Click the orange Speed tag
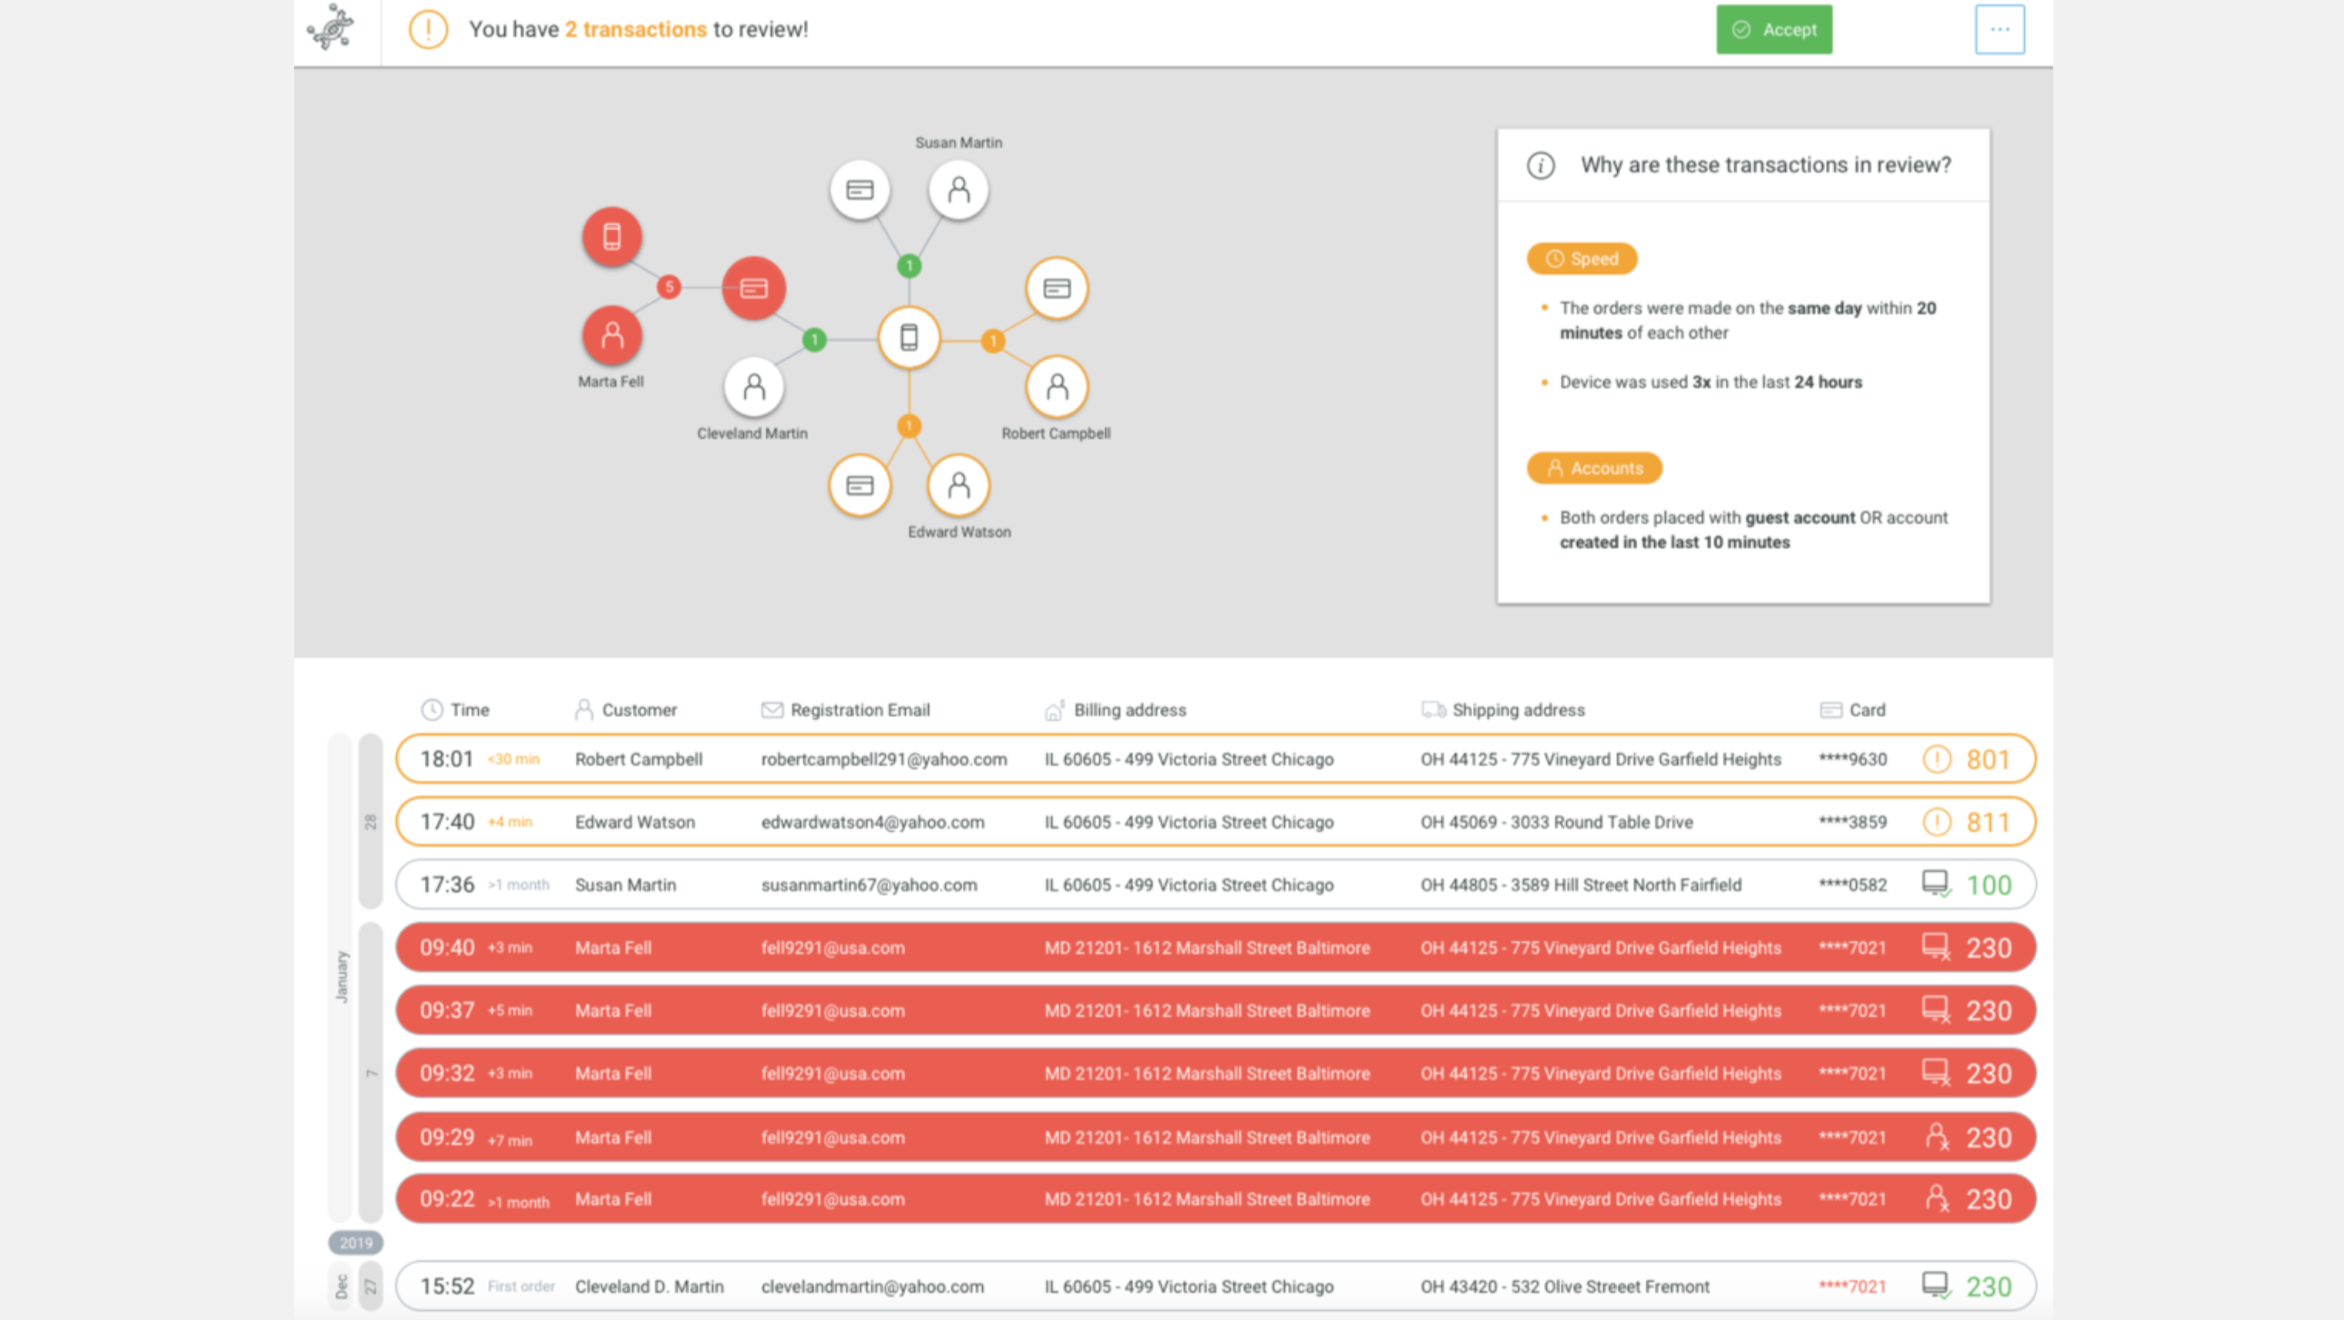 (1581, 259)
